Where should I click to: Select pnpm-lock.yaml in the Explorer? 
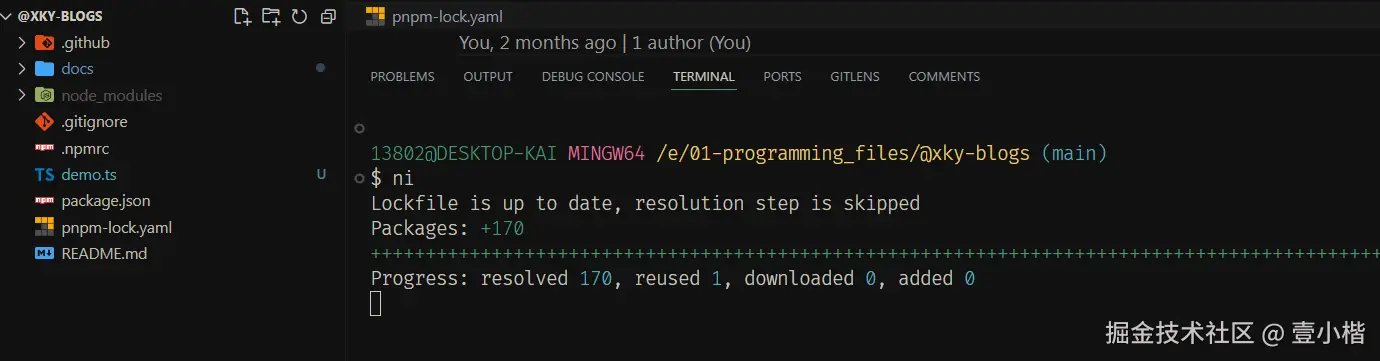(116, 227)
